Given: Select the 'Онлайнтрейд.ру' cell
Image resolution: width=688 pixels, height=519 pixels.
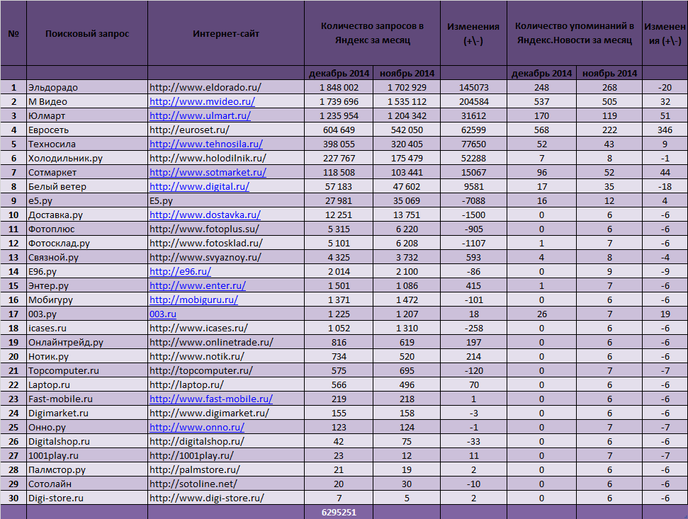Looking at the screenshot, I should (x=87, y=342).
